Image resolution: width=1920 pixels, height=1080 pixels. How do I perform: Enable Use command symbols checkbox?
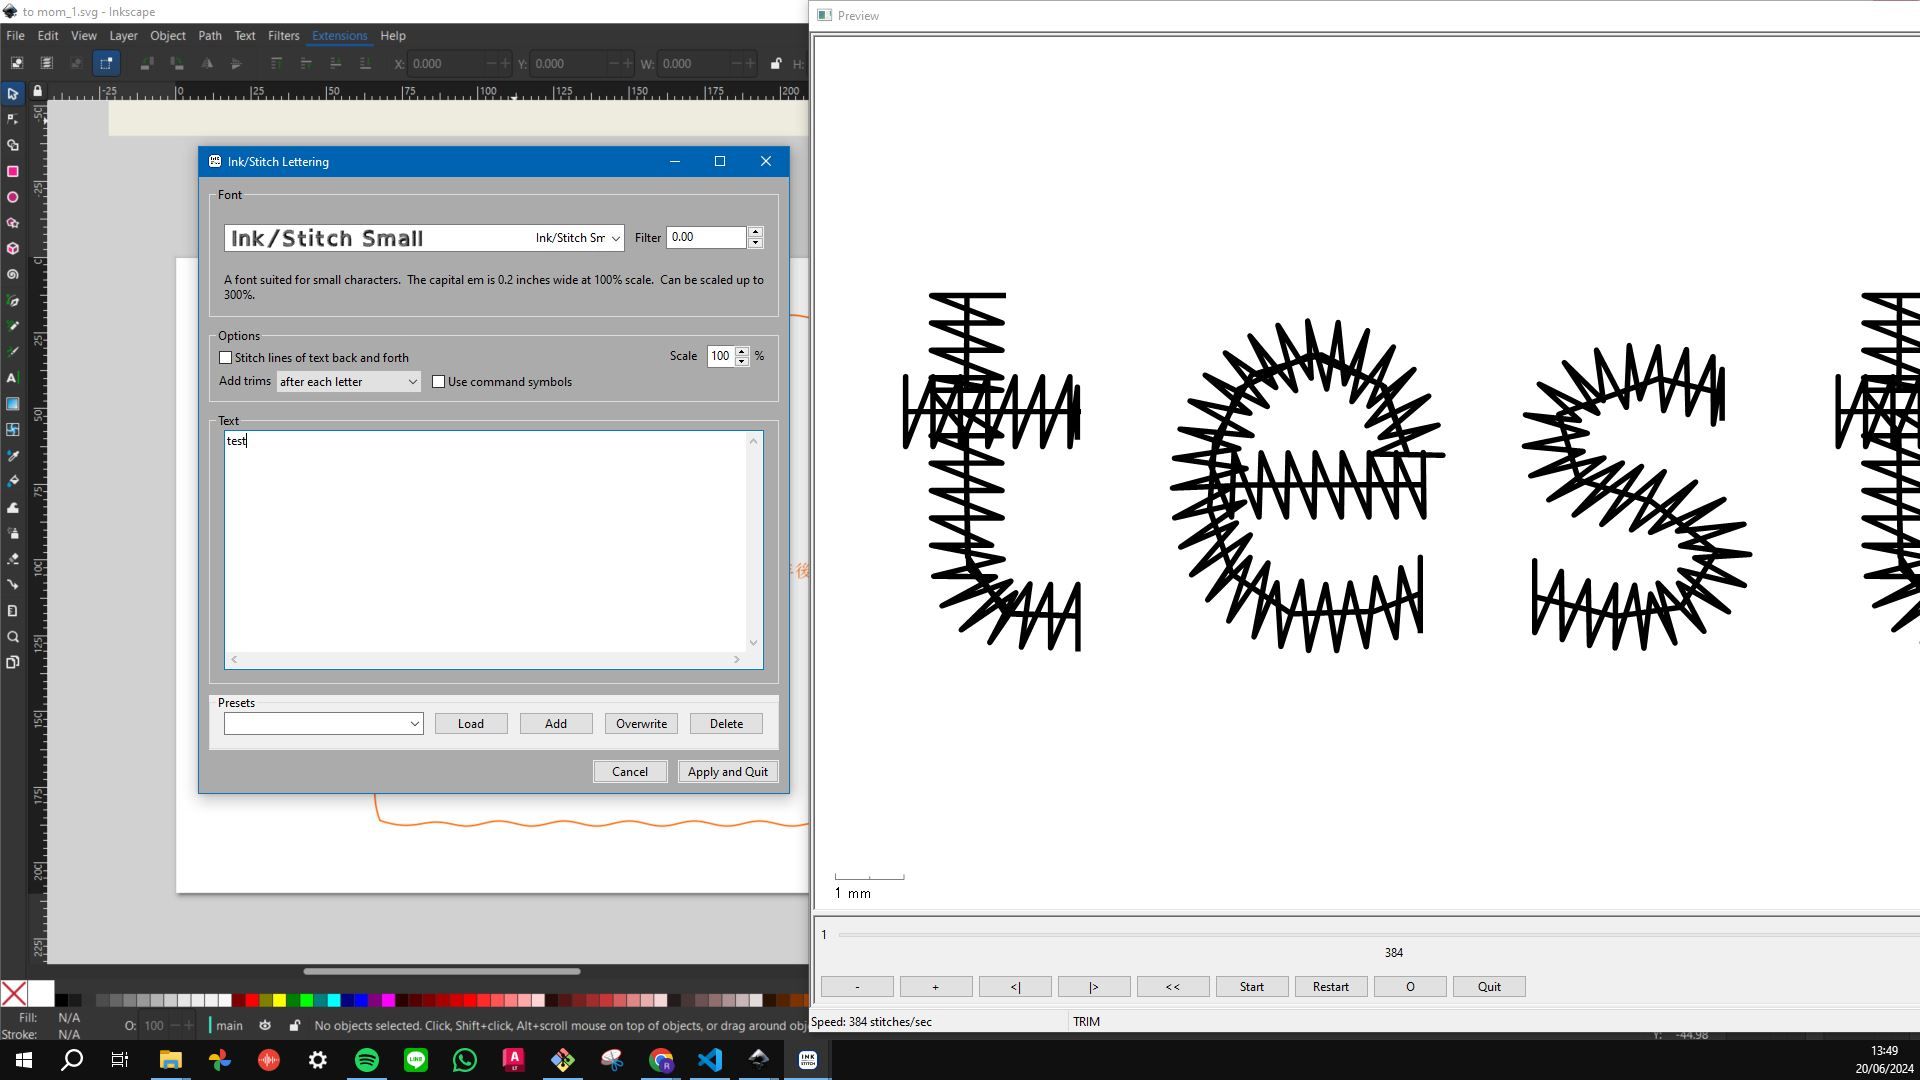click(x=438, y=382)
